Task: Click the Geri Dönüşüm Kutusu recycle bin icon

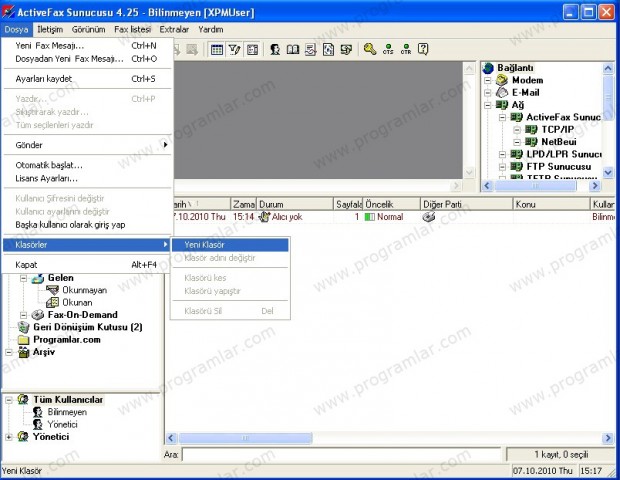Action: click(x=24, y=327)
